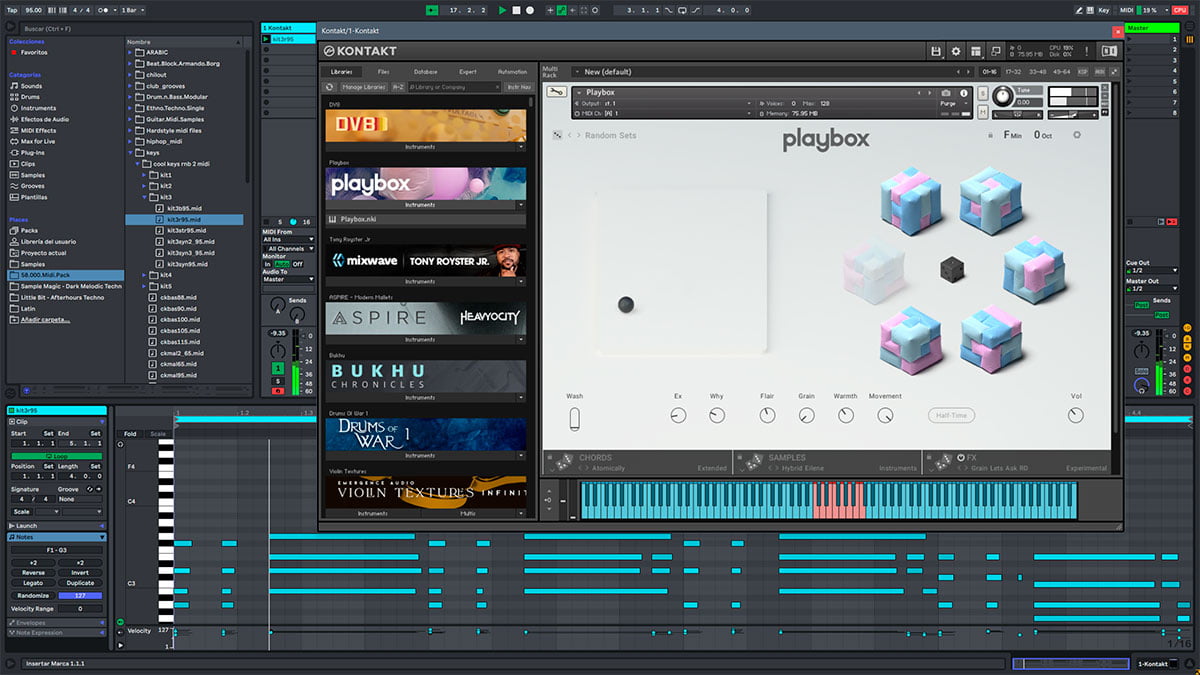Select the Playbox.nki instrument file

(426, 219)
